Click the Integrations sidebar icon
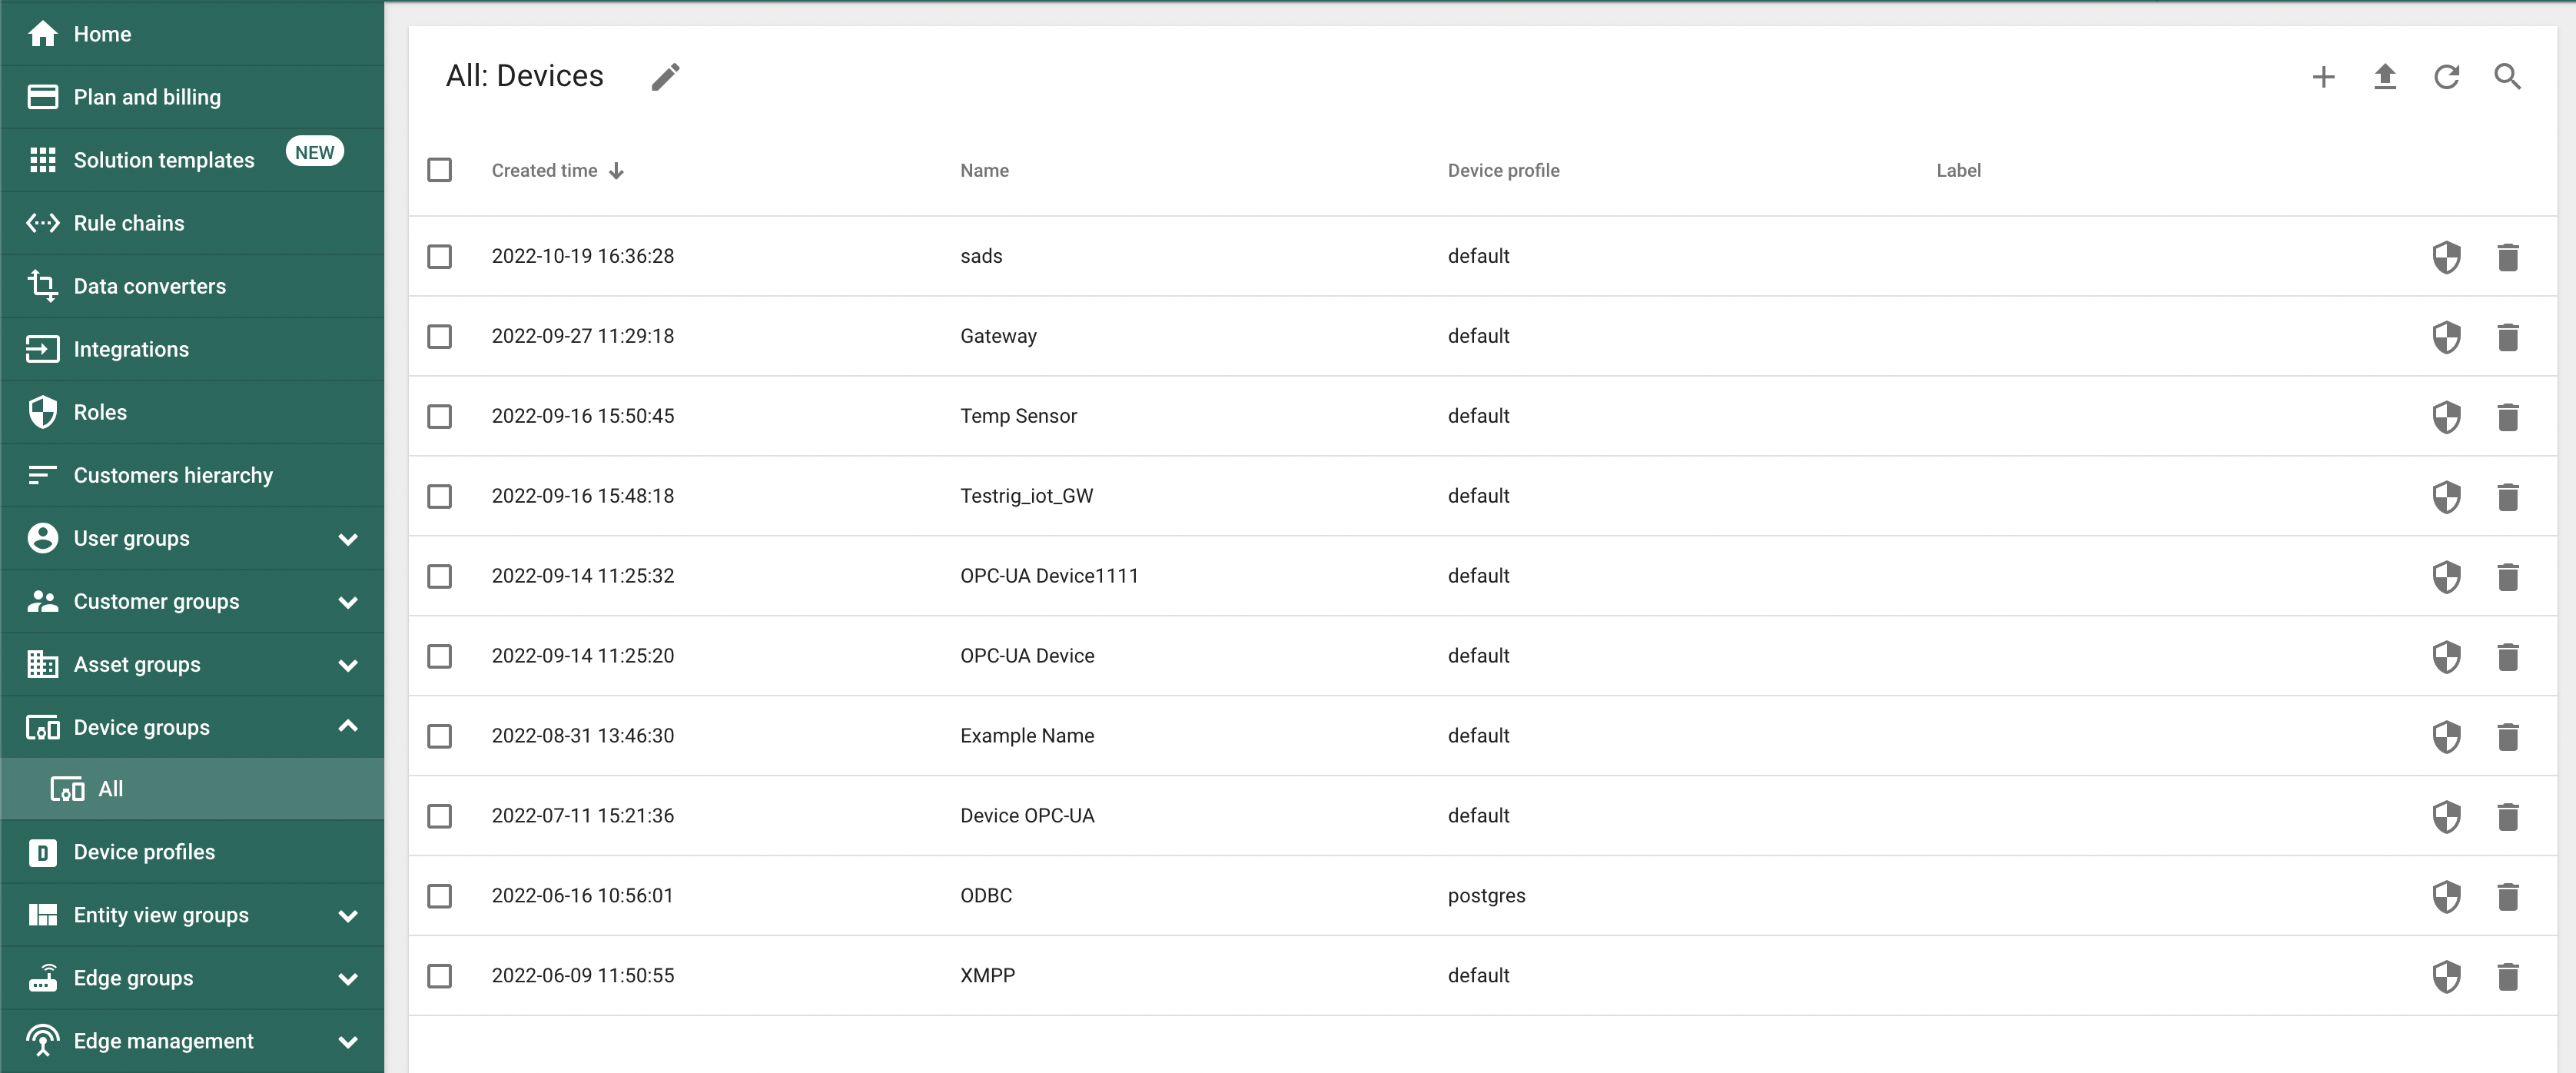 (x=43, y=349)
